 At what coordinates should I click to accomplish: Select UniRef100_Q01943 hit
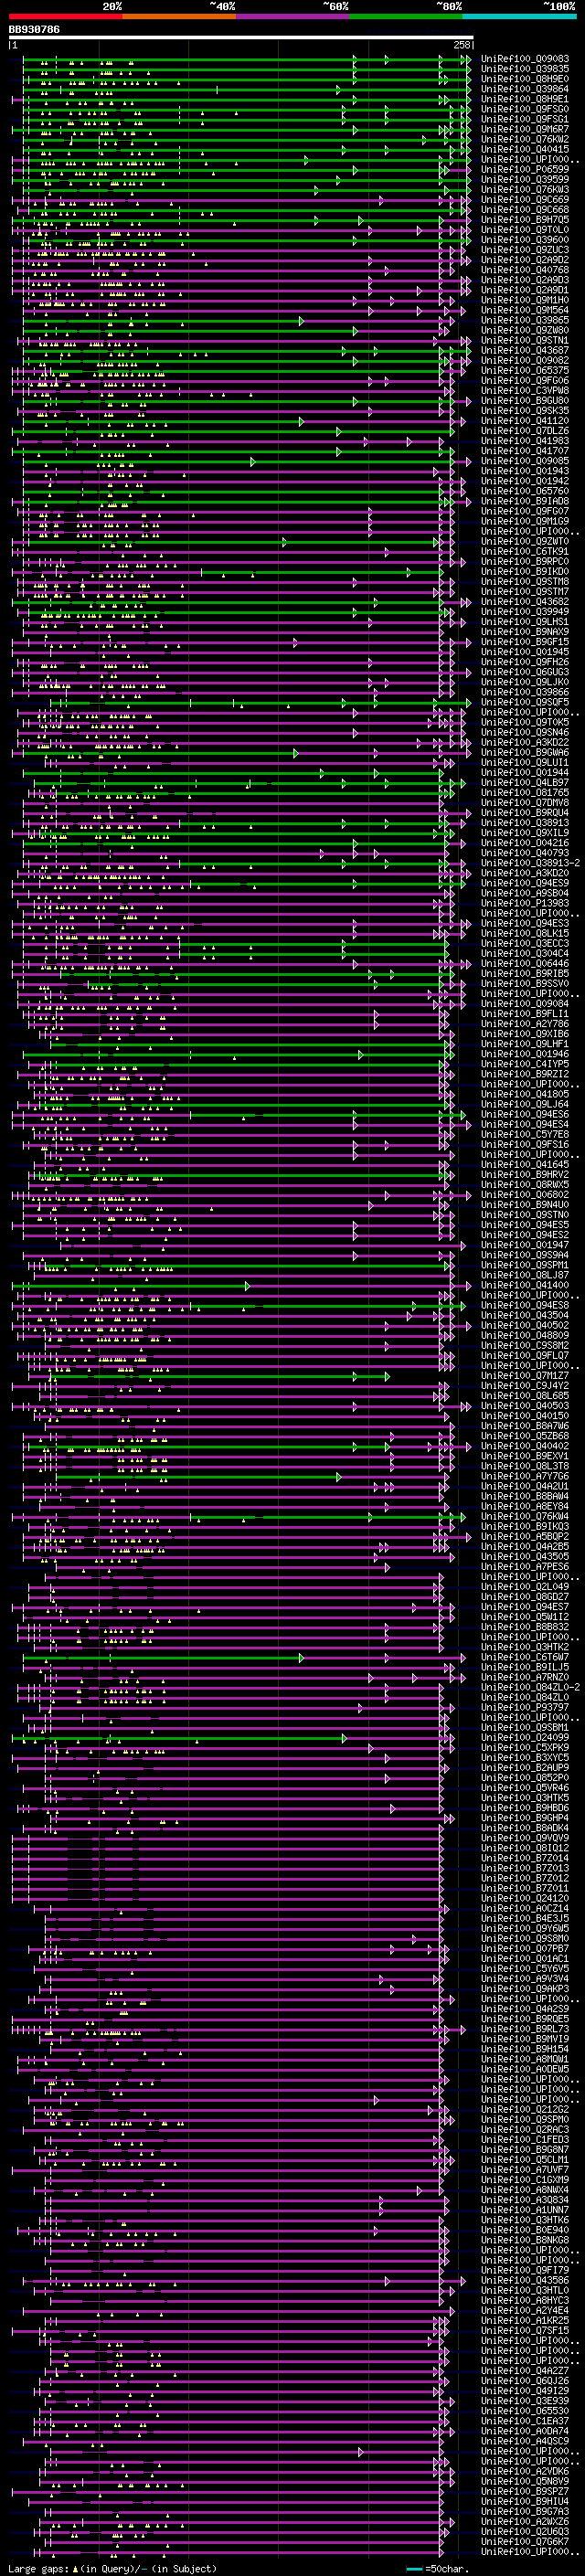pos(525,471)
